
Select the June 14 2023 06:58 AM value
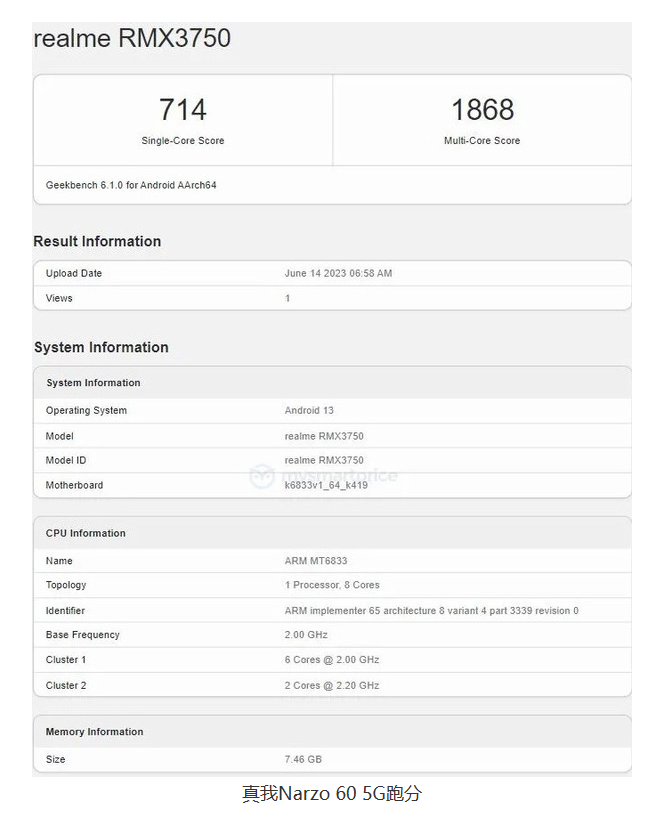point(338,273)
